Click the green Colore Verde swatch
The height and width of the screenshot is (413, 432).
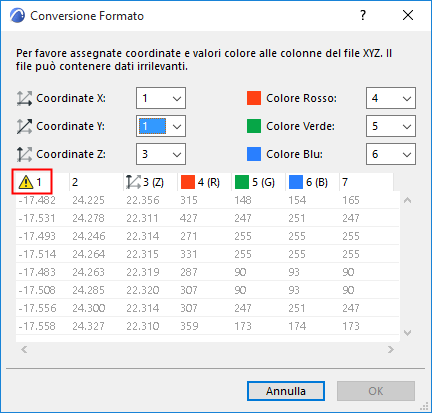pos(254,126)
